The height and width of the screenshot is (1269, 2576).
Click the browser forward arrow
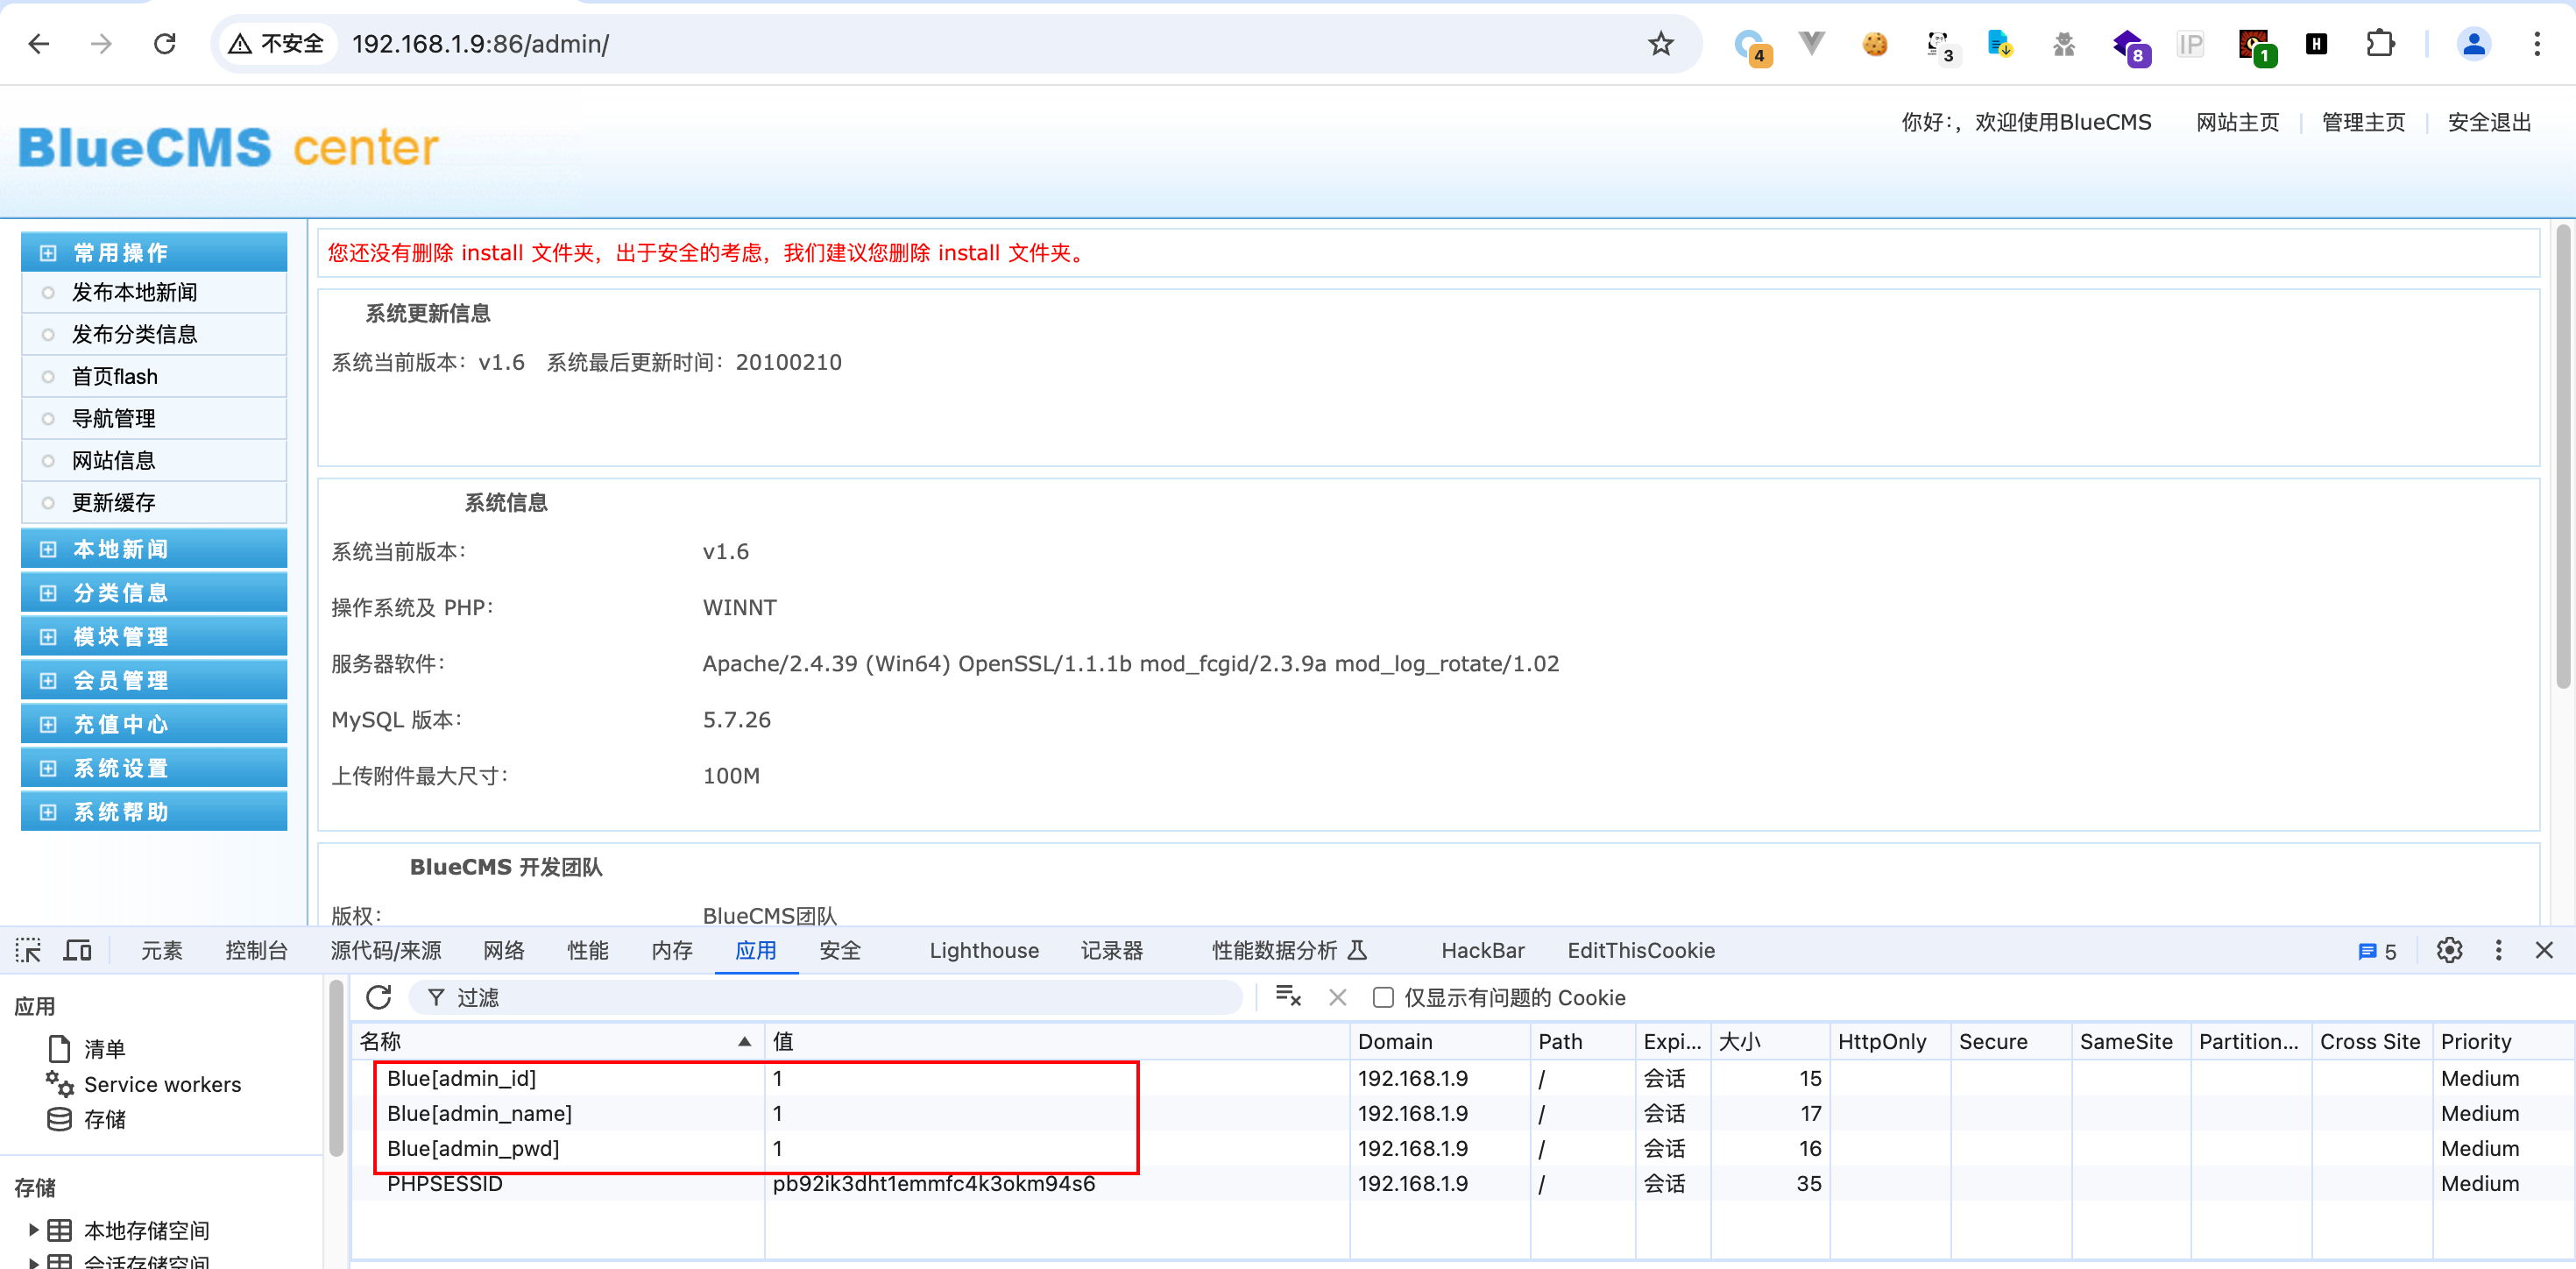(101, 44)
